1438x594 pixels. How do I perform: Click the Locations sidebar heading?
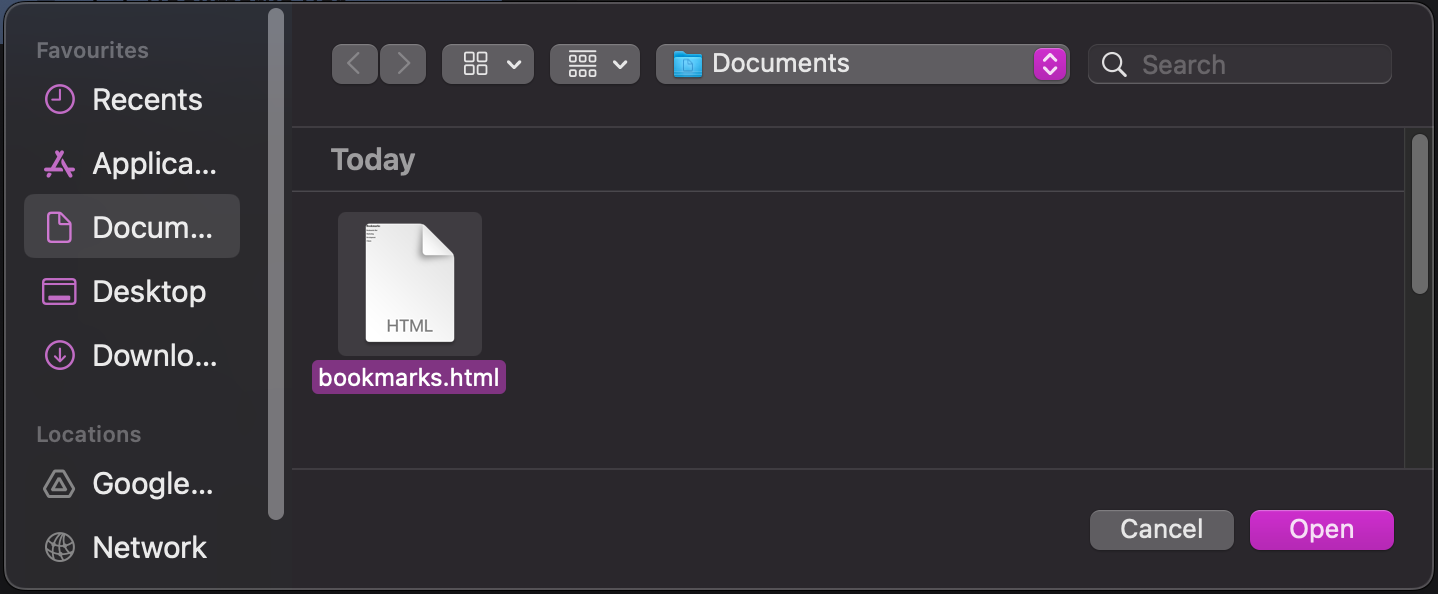coord(89,434)
